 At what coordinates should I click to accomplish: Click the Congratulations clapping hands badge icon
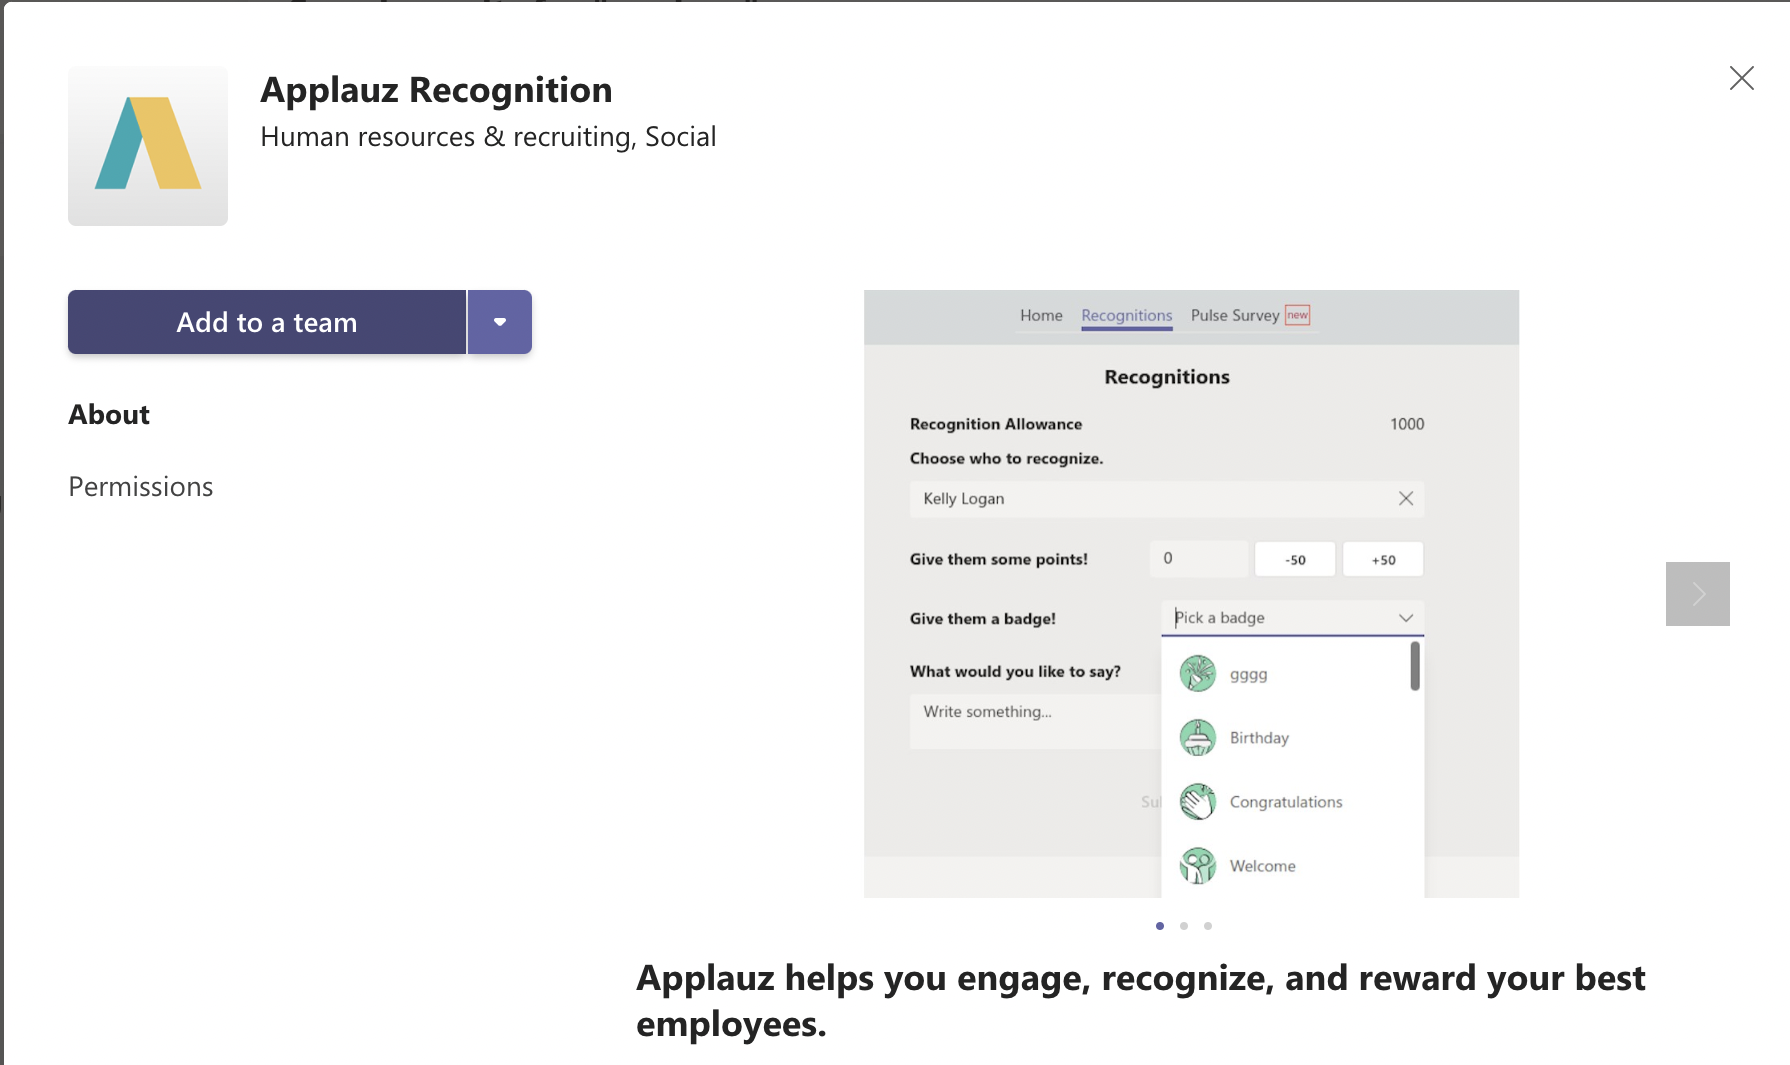(1197, 802)
